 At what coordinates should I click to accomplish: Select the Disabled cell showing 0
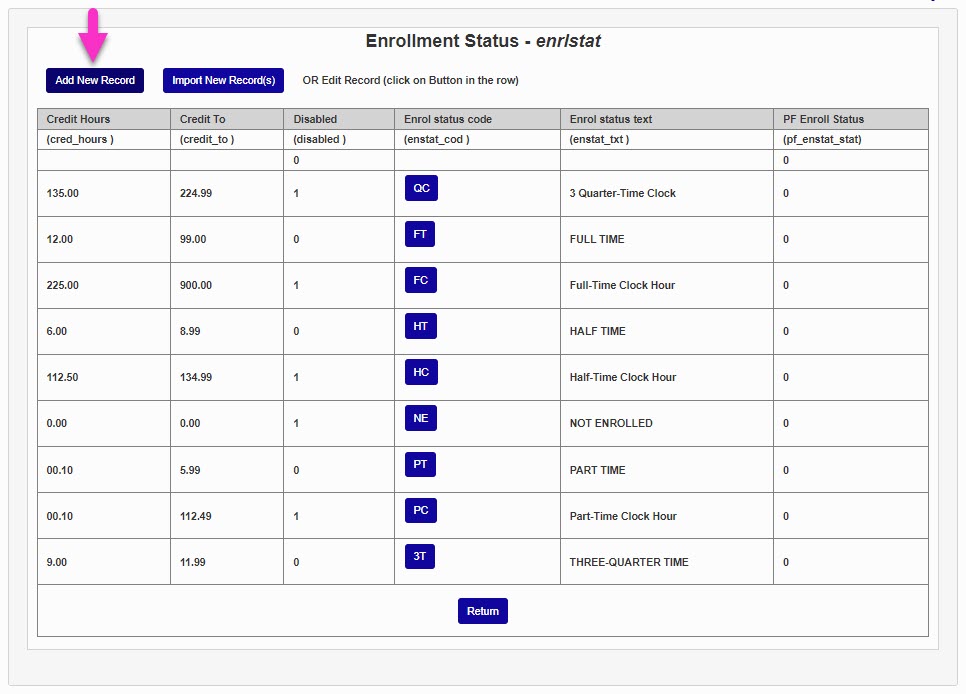tap(337, 160)
